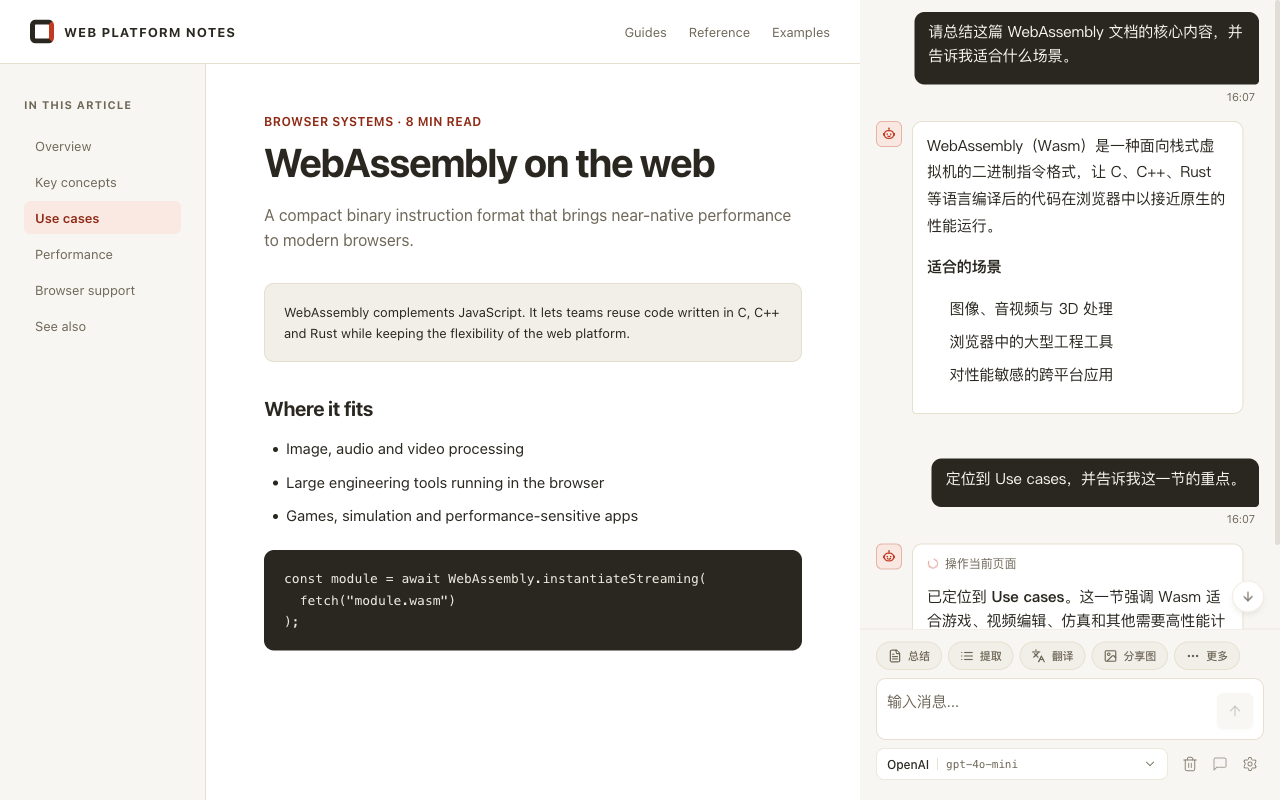1280x800 pixels.
Task: Open the Reference navigation item
Action: (719, 32)
